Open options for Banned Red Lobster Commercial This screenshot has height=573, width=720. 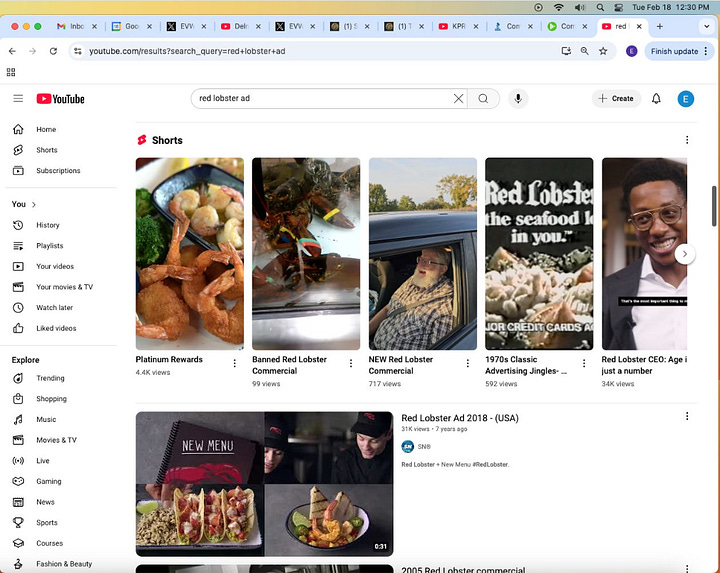point(351,364)
